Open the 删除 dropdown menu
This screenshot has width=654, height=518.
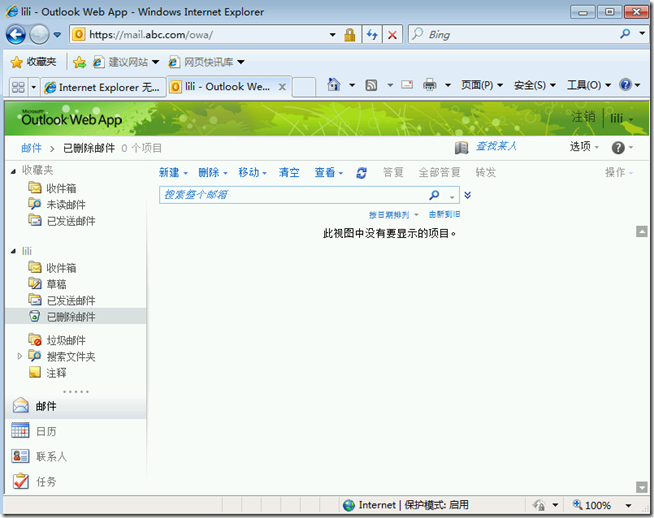pyautogui.click(x=213, y=172)
